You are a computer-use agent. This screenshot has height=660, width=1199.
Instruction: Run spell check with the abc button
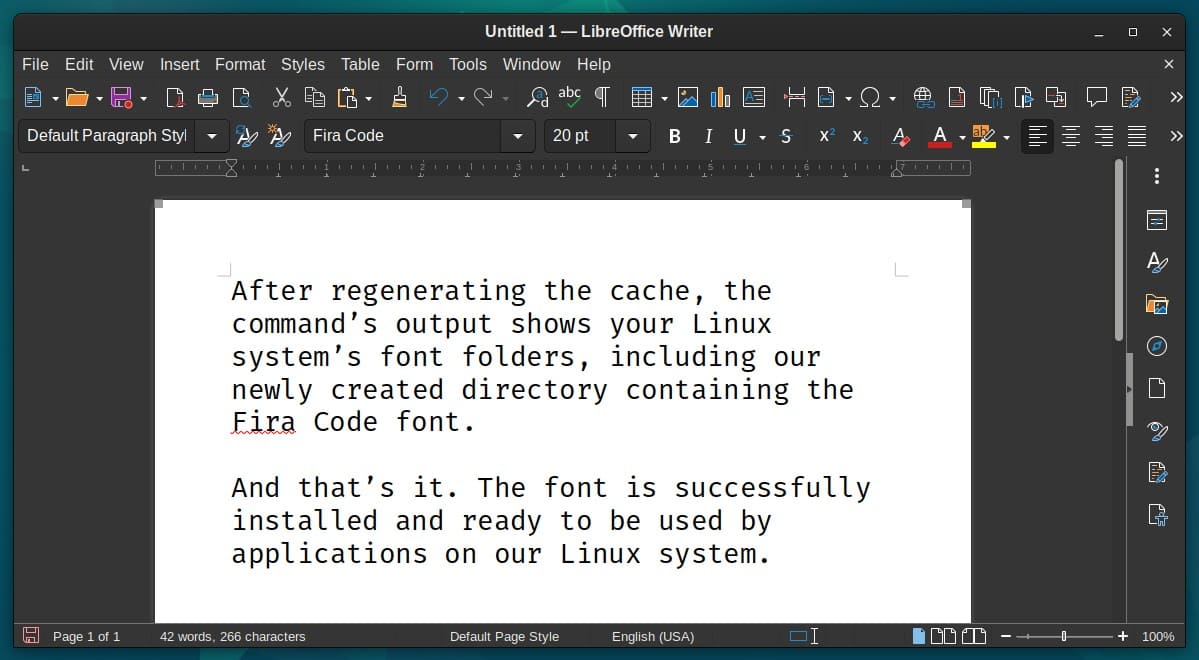569,97
